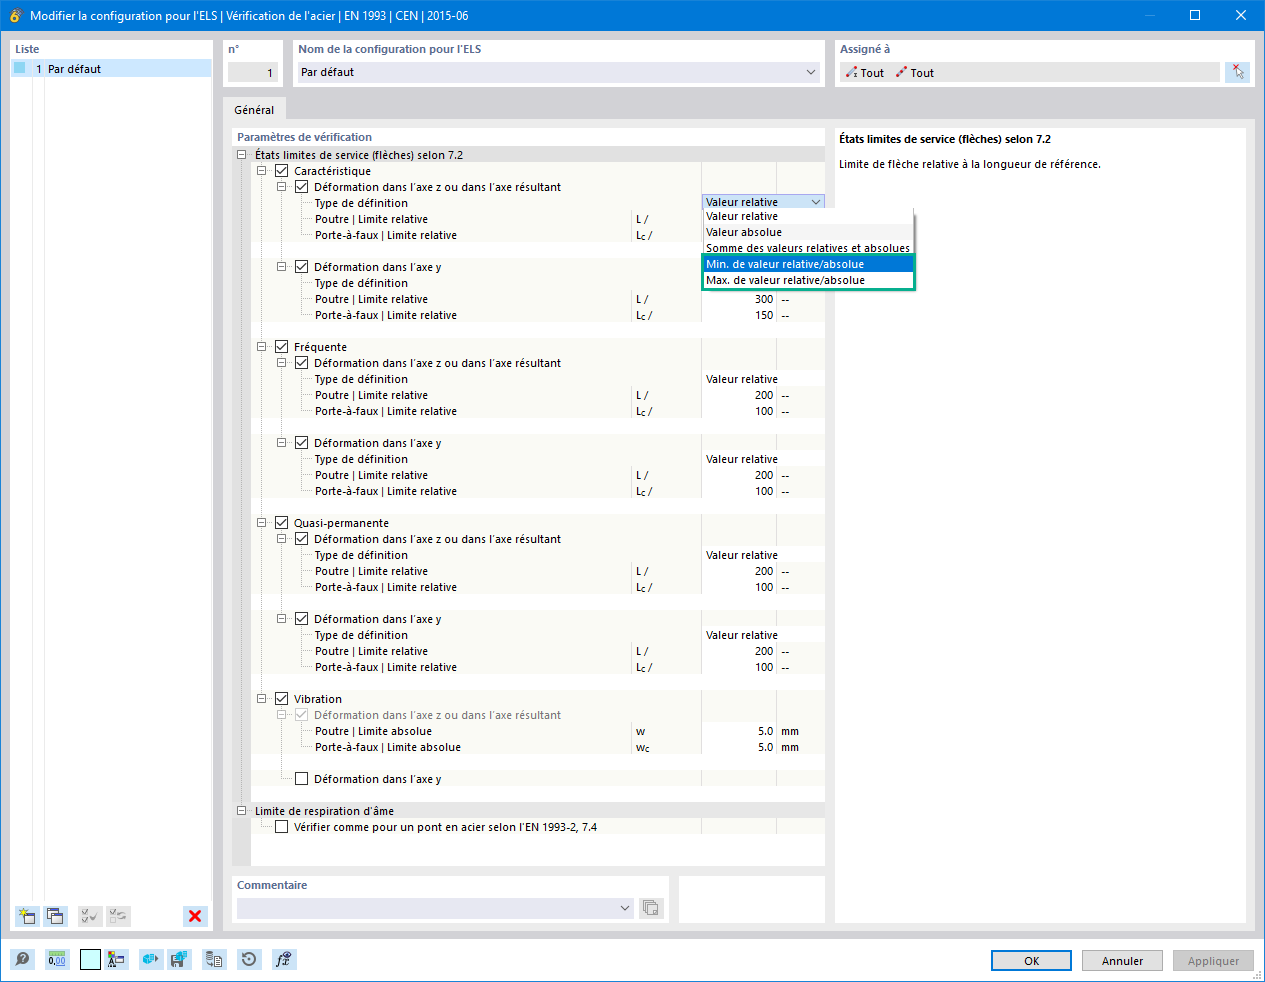Choose 'Min. de valeur relative/absolue'
Screen dimensions: 1265x982
[x=808, y=264]
